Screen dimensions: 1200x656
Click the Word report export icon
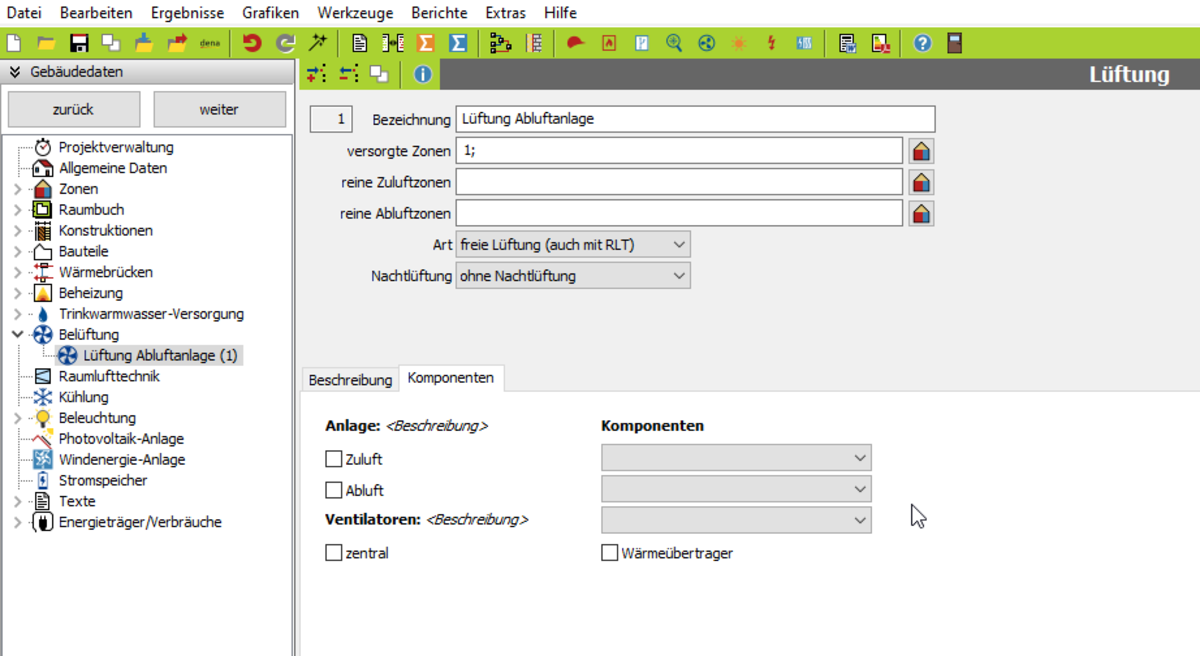click(x=847, y=43)
